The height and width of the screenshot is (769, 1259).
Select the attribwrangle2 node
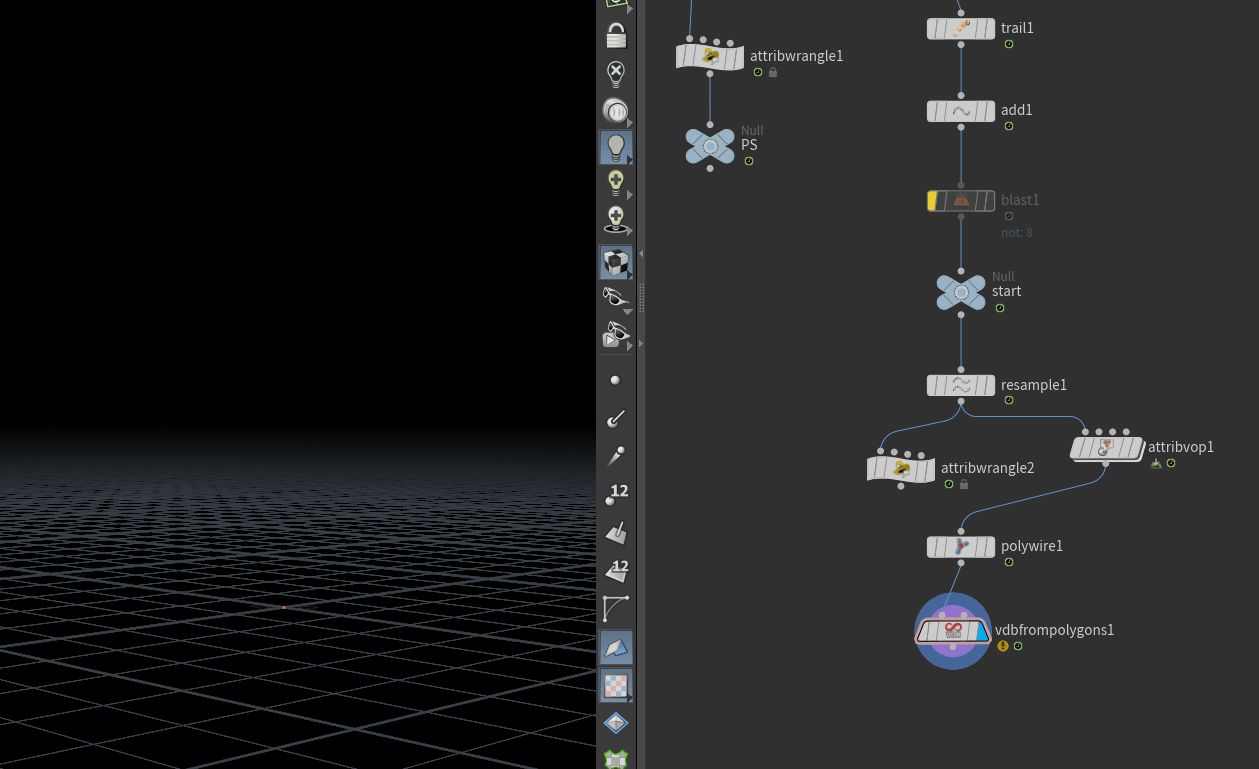tap(901, 468)
